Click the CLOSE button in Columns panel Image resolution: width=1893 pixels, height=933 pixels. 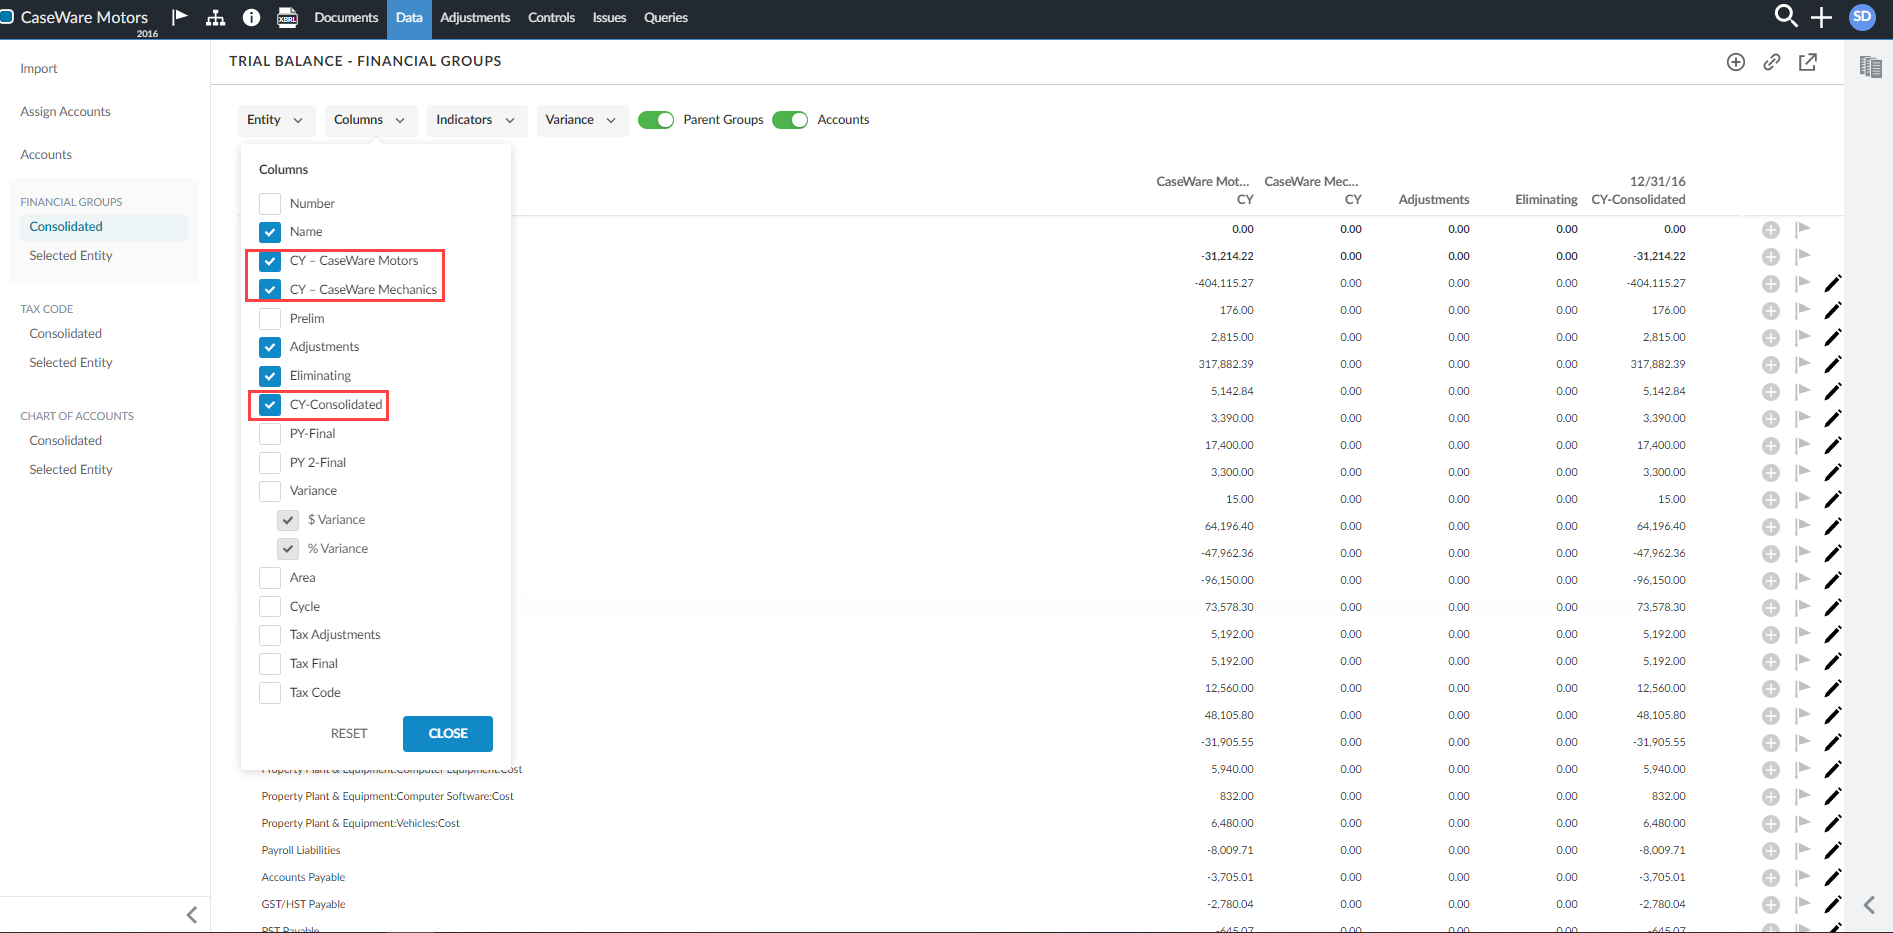click(447, 733)
